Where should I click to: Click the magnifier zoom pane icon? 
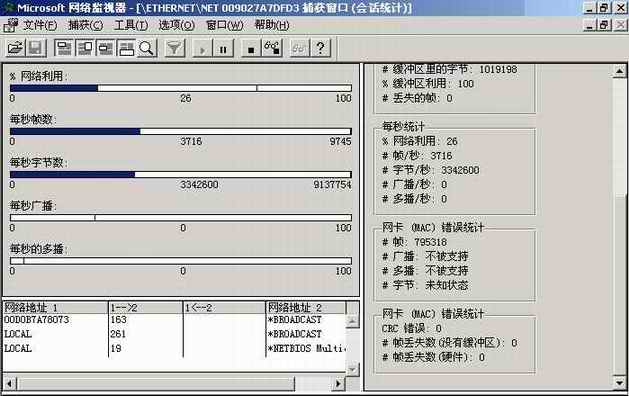(x=146, y=48)
